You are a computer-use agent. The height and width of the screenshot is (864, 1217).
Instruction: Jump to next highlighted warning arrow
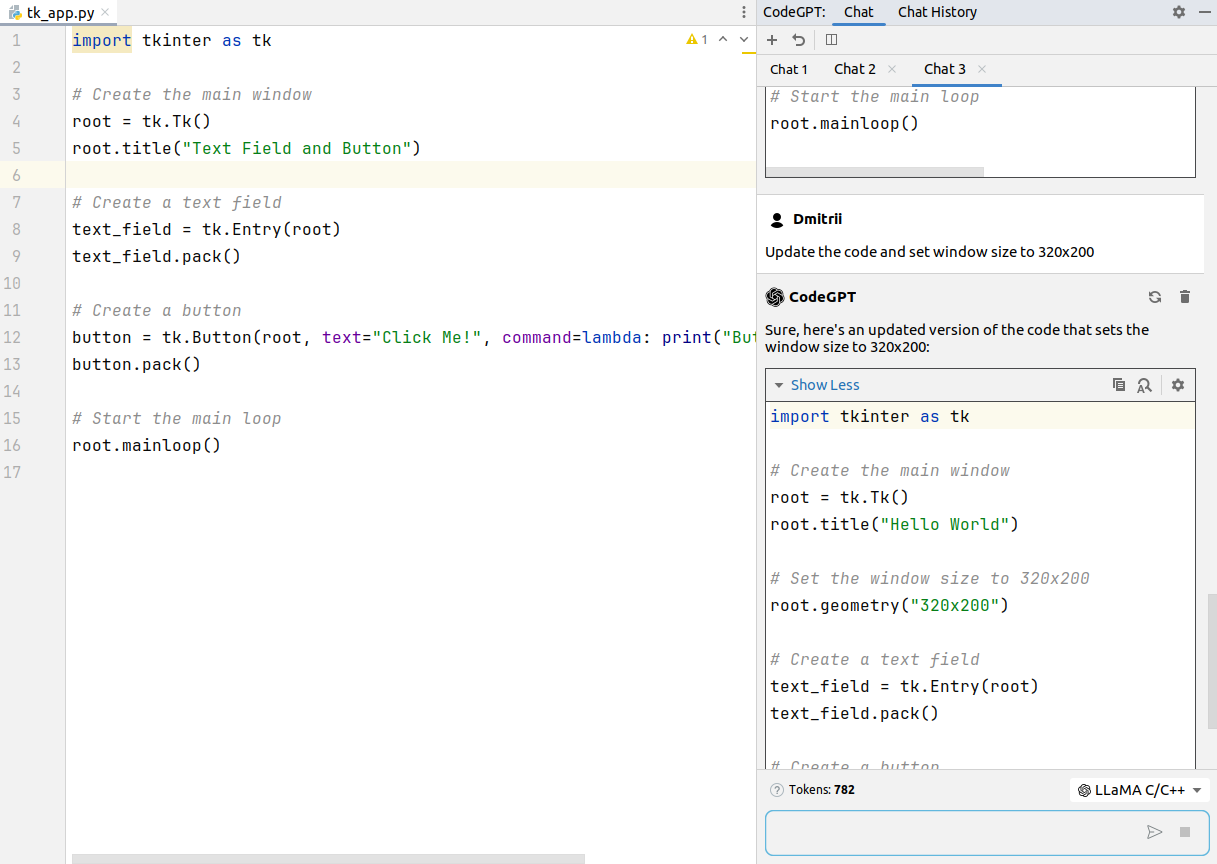click(744, 40)
